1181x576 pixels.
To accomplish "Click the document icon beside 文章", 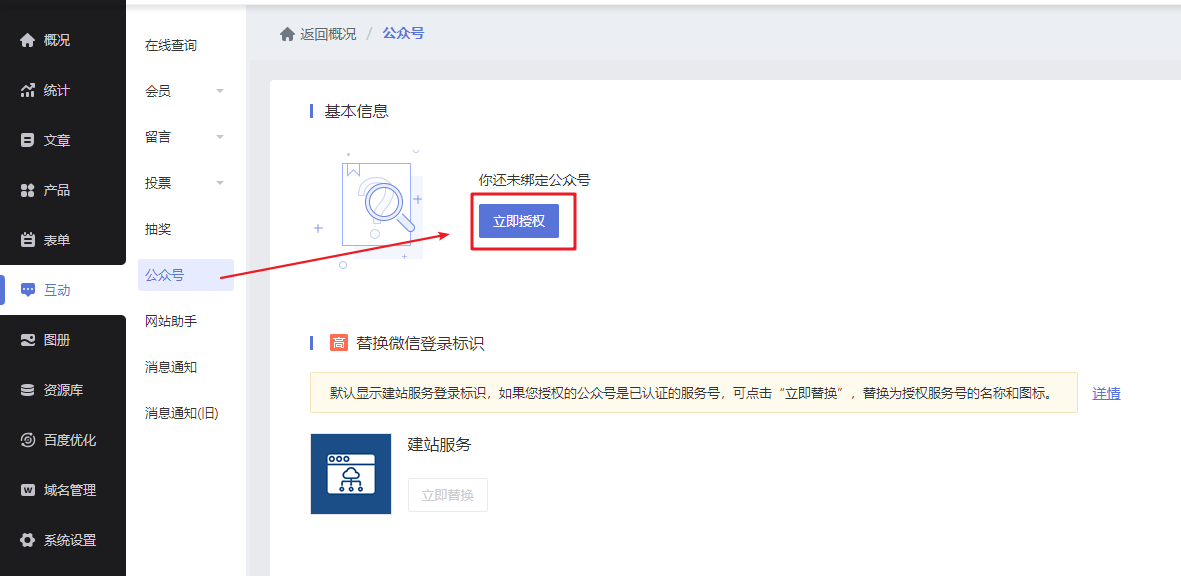I will click(28, 140).
